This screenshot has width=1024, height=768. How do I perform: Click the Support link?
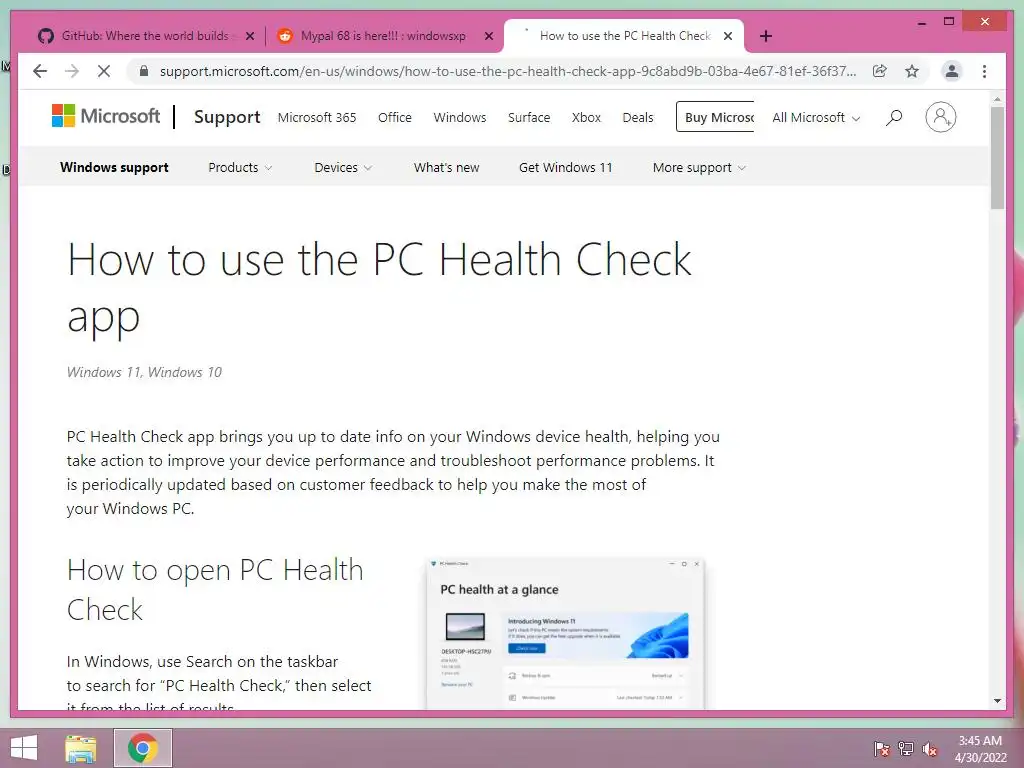pos(227,118)
